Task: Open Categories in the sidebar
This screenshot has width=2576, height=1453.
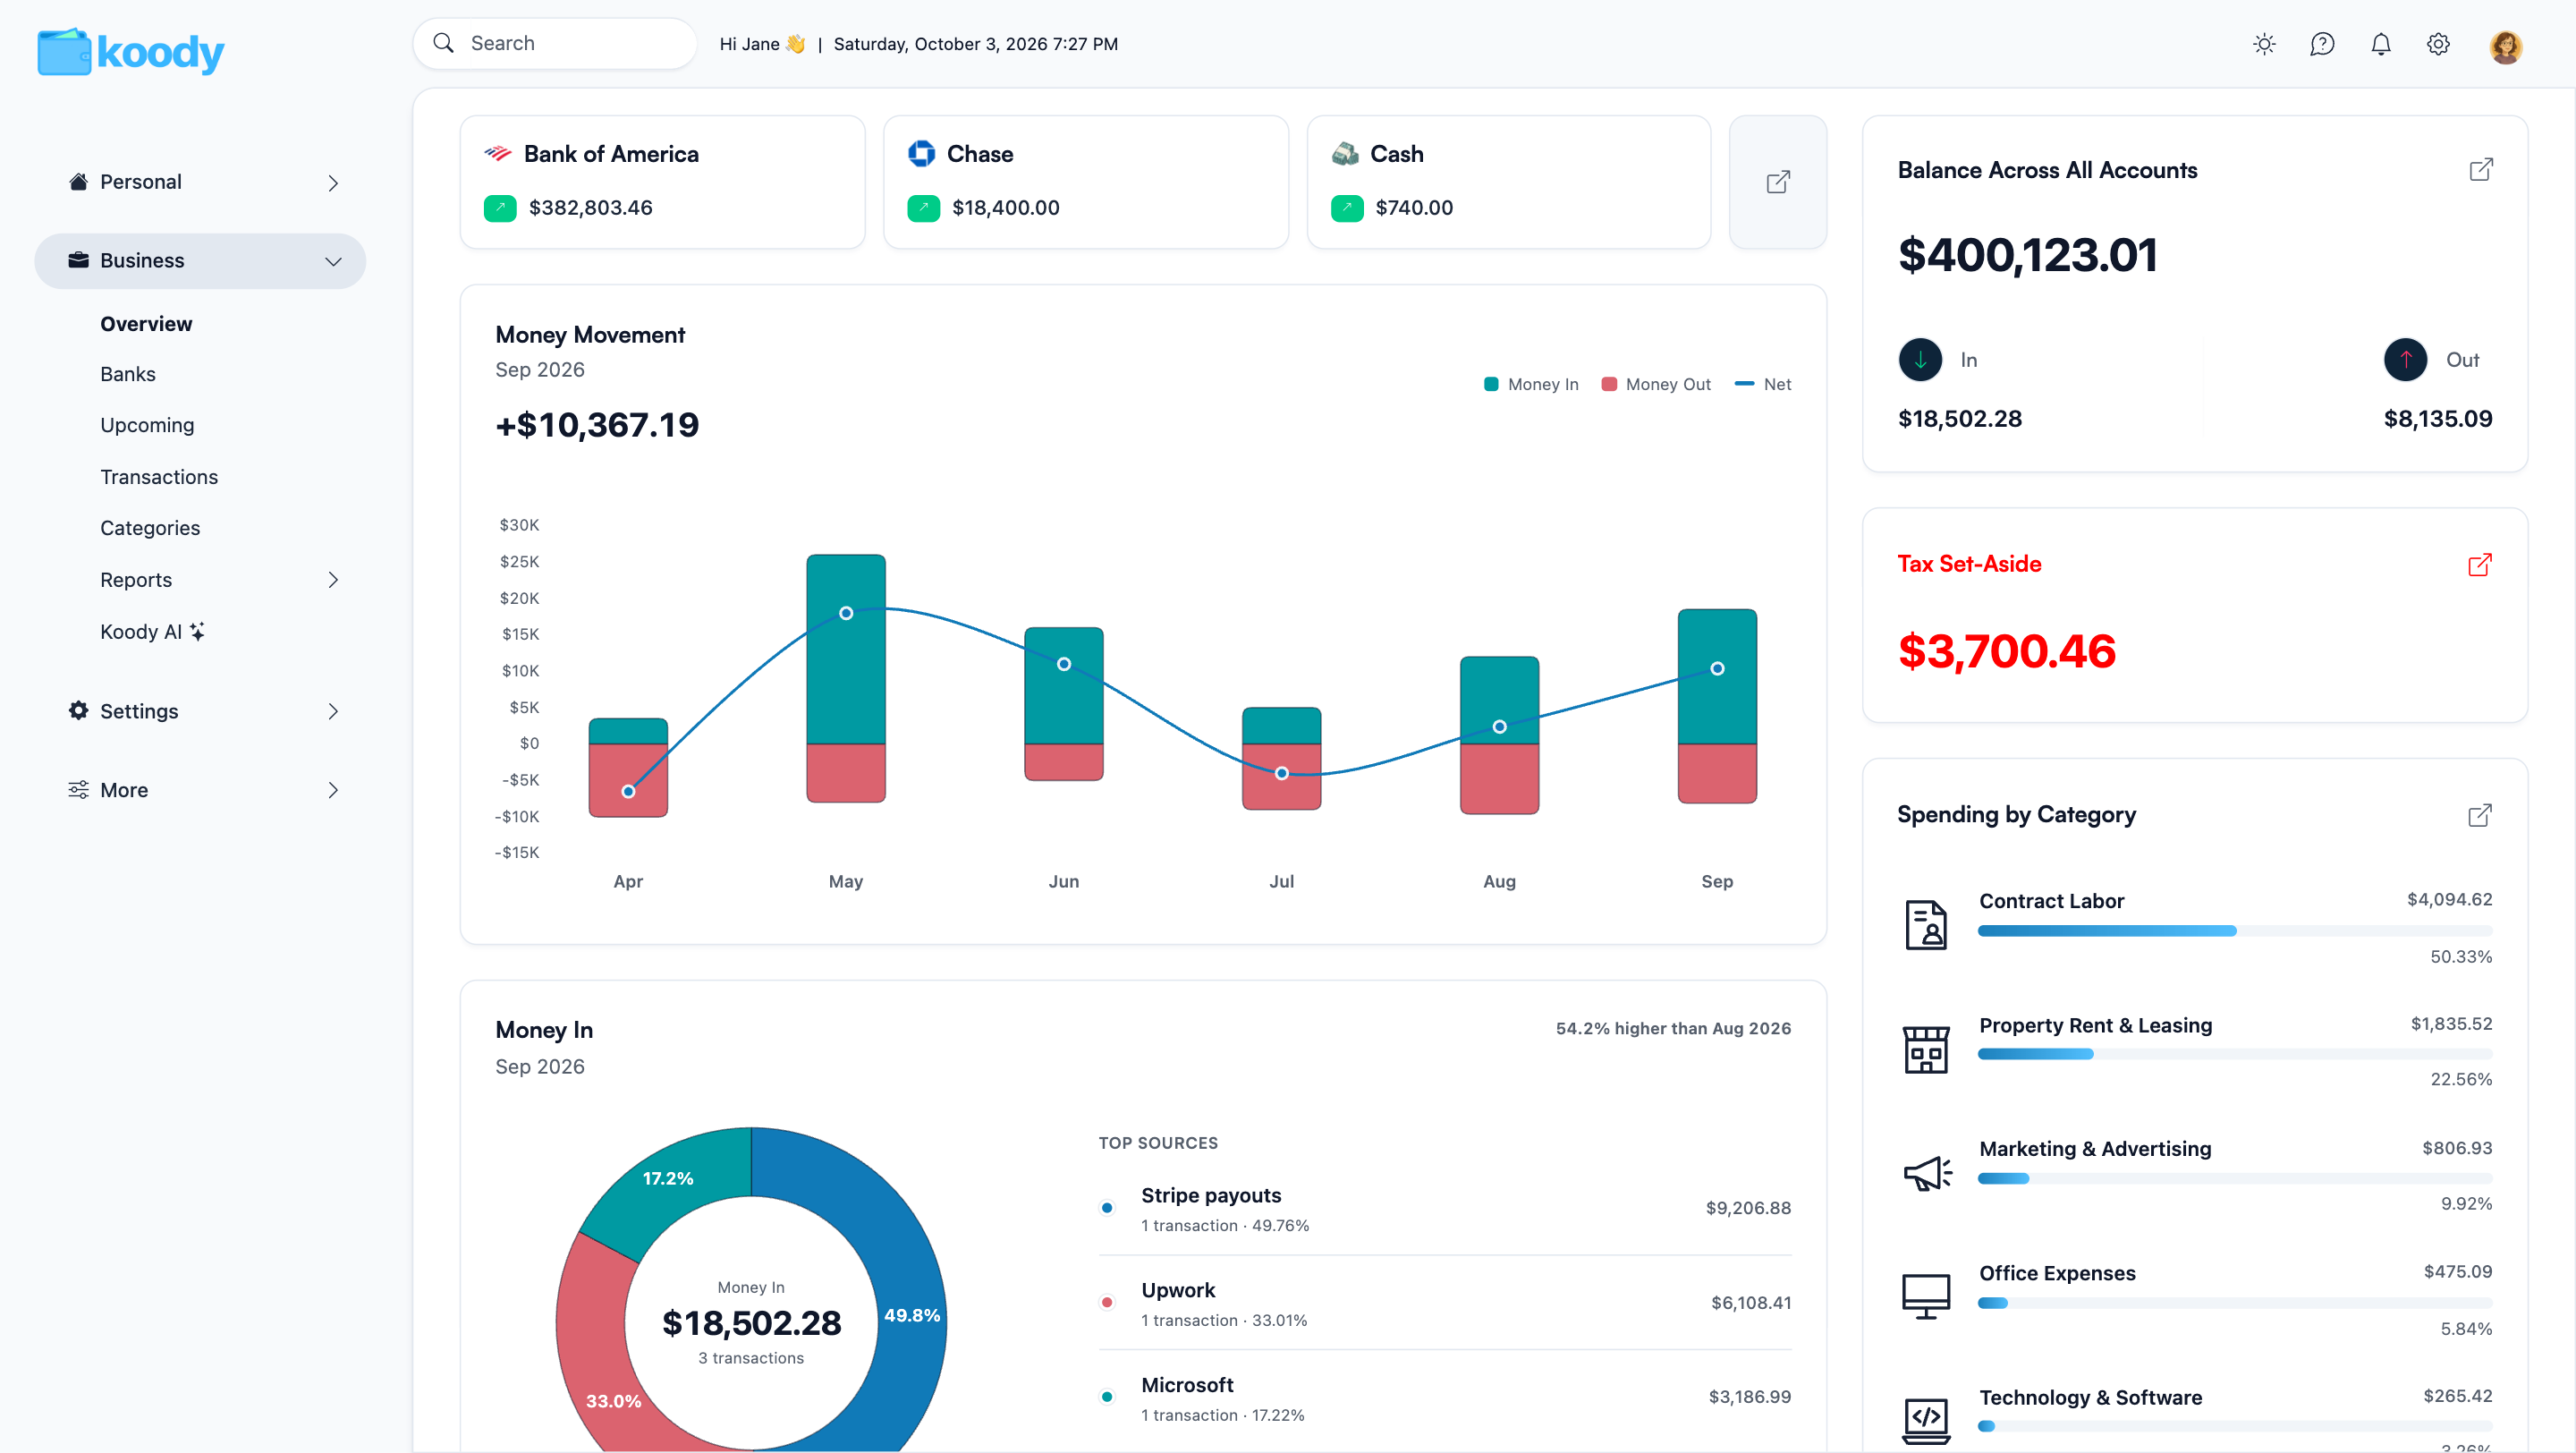Action: click(x=150, y=528)
